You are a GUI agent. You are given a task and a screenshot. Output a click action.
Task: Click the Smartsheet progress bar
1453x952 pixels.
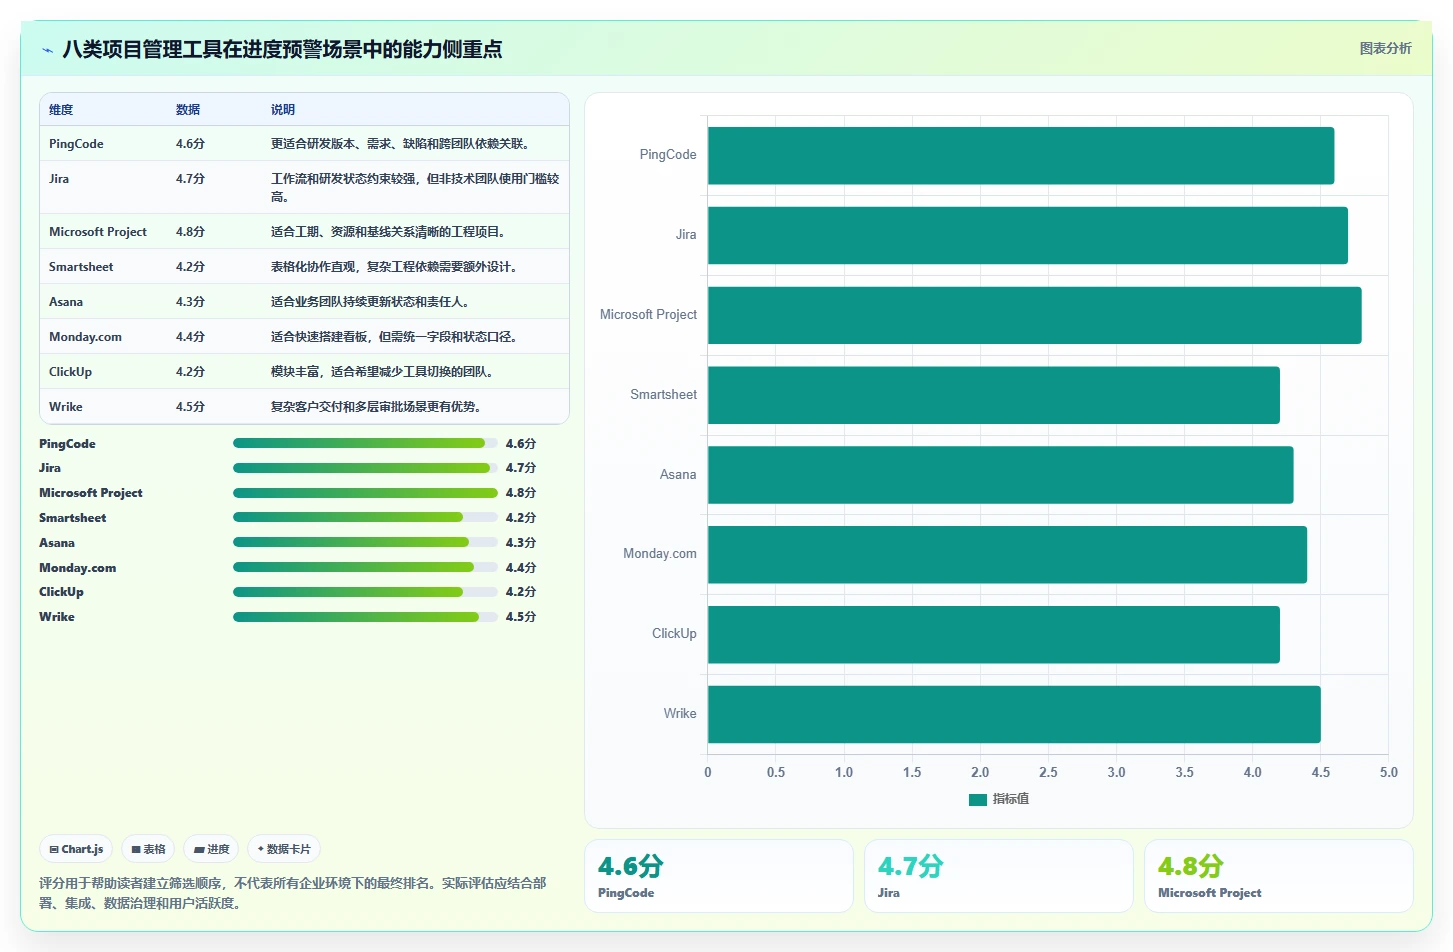[x=365, y=517]
